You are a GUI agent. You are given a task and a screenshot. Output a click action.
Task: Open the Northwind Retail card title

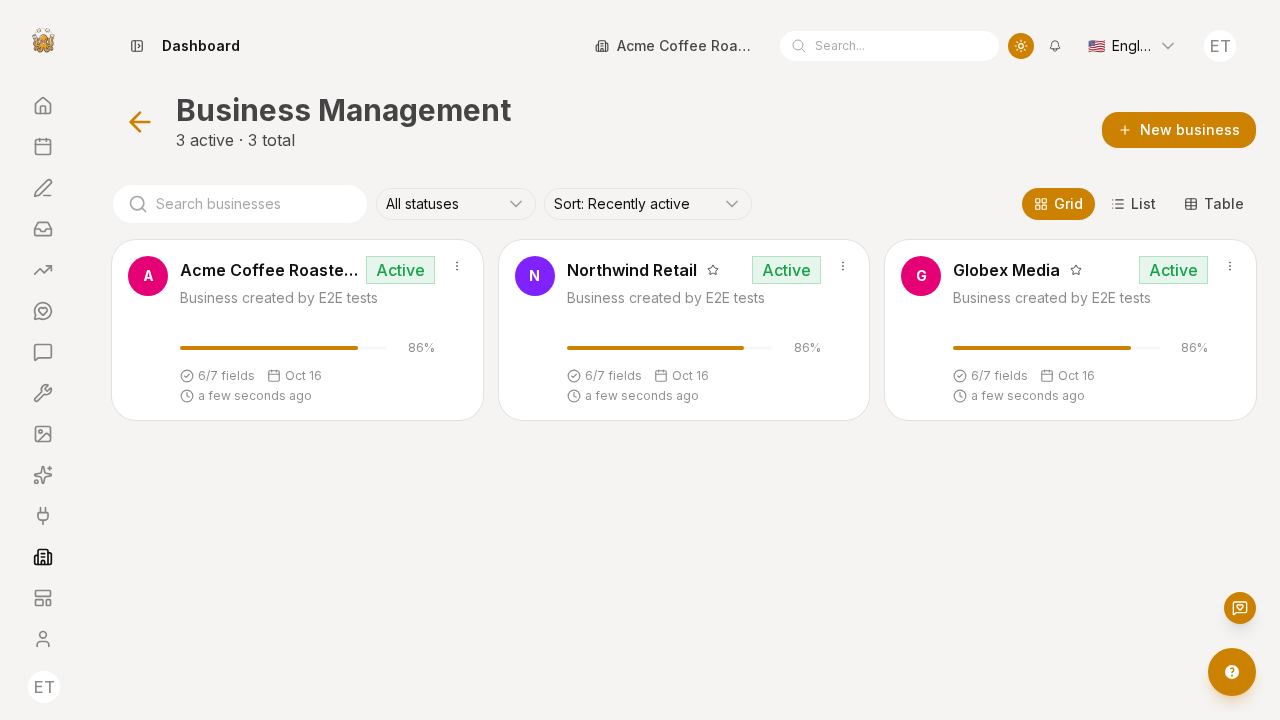(x=632, y=270)
